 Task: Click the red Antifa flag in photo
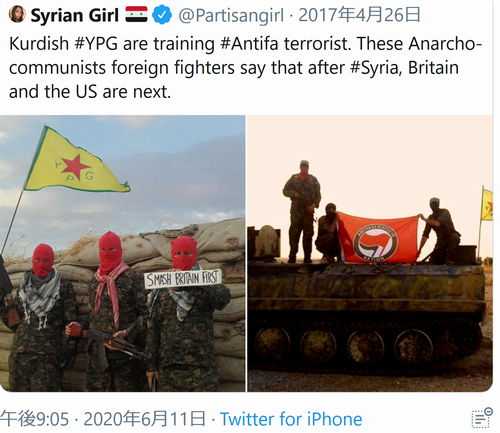coord(377,239)
